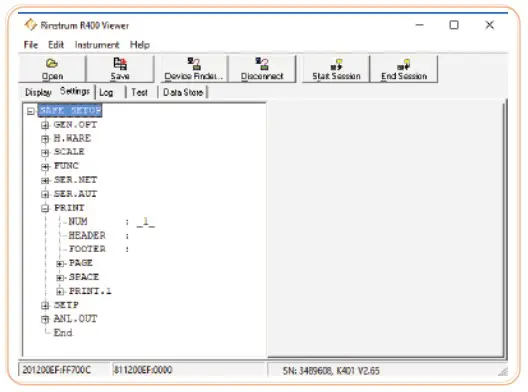Expand the ANL.OUT node
528x392 pixels.
45,319
